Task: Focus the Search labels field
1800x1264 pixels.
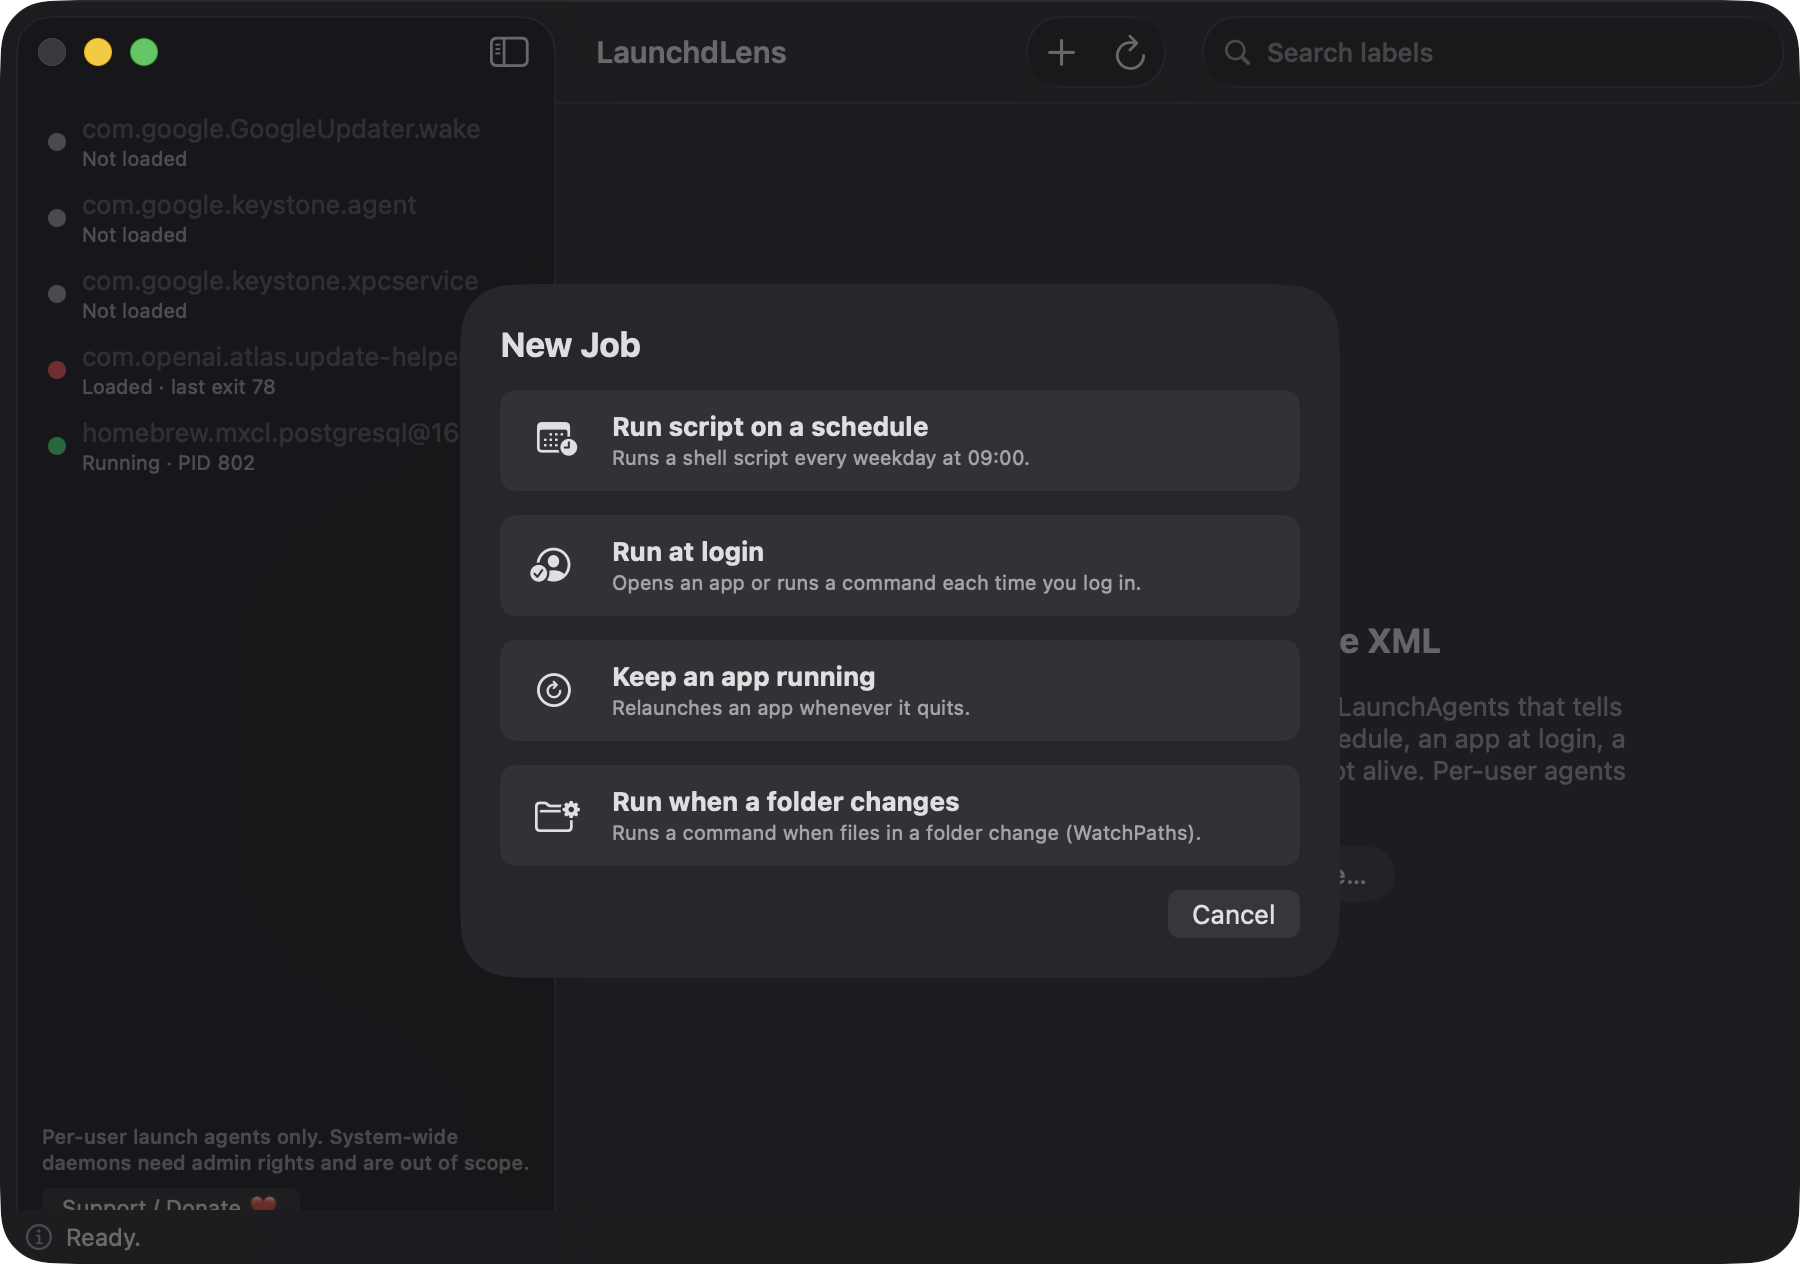Action: coord(1492,52)
